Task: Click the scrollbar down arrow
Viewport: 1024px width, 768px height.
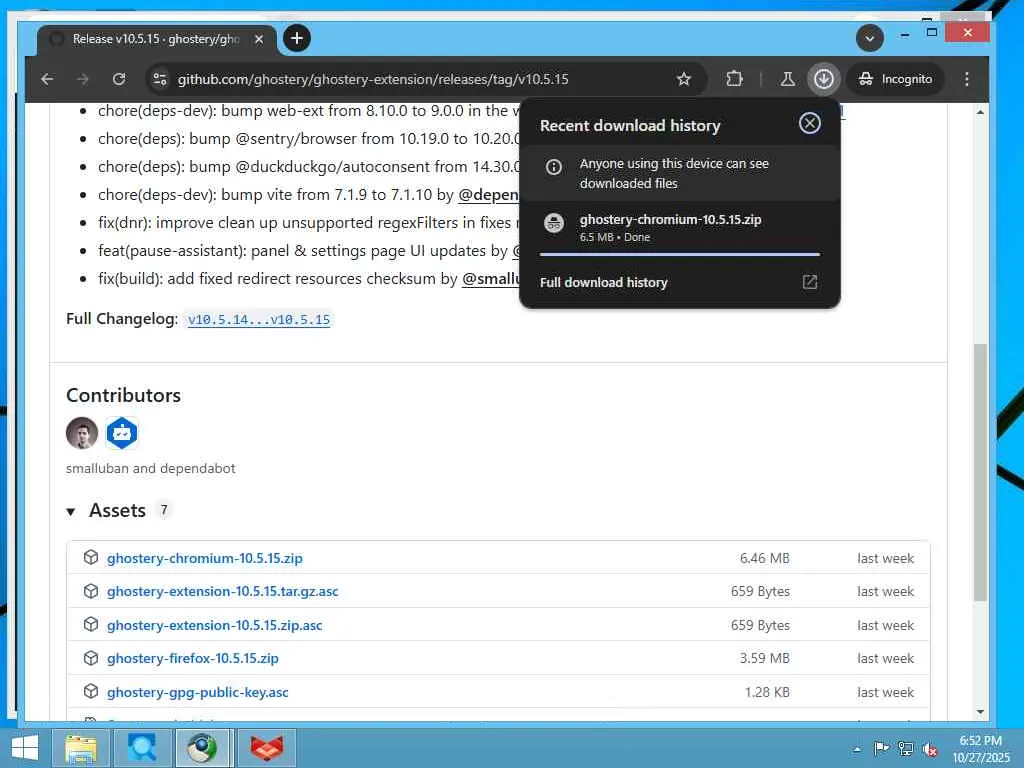Action: 980,712
